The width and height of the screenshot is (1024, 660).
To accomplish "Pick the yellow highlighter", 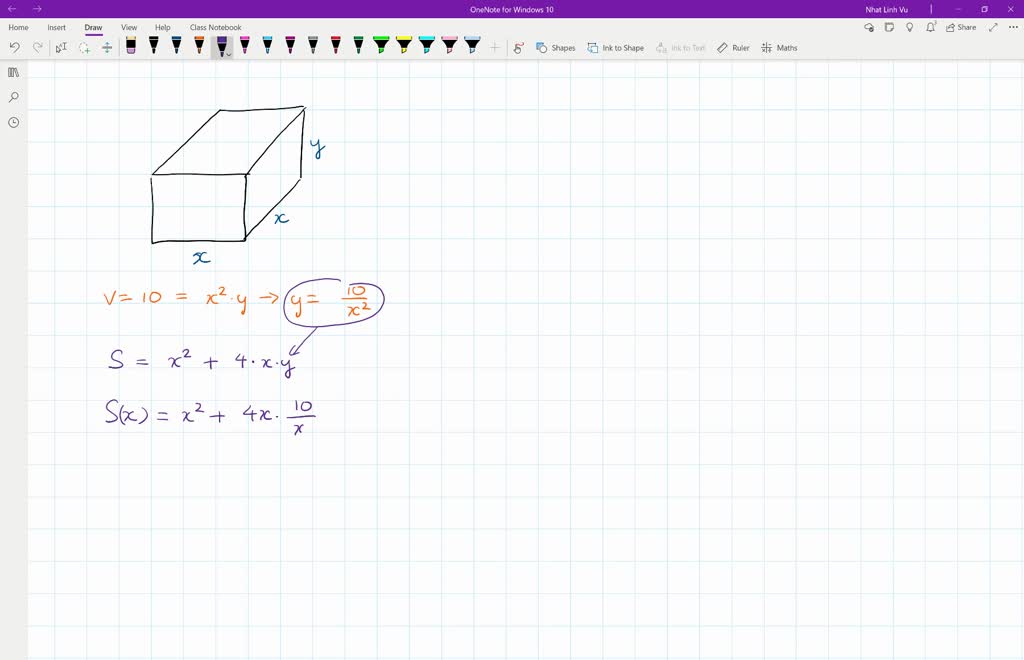I will pyautogui.click(x=404, y=46).
